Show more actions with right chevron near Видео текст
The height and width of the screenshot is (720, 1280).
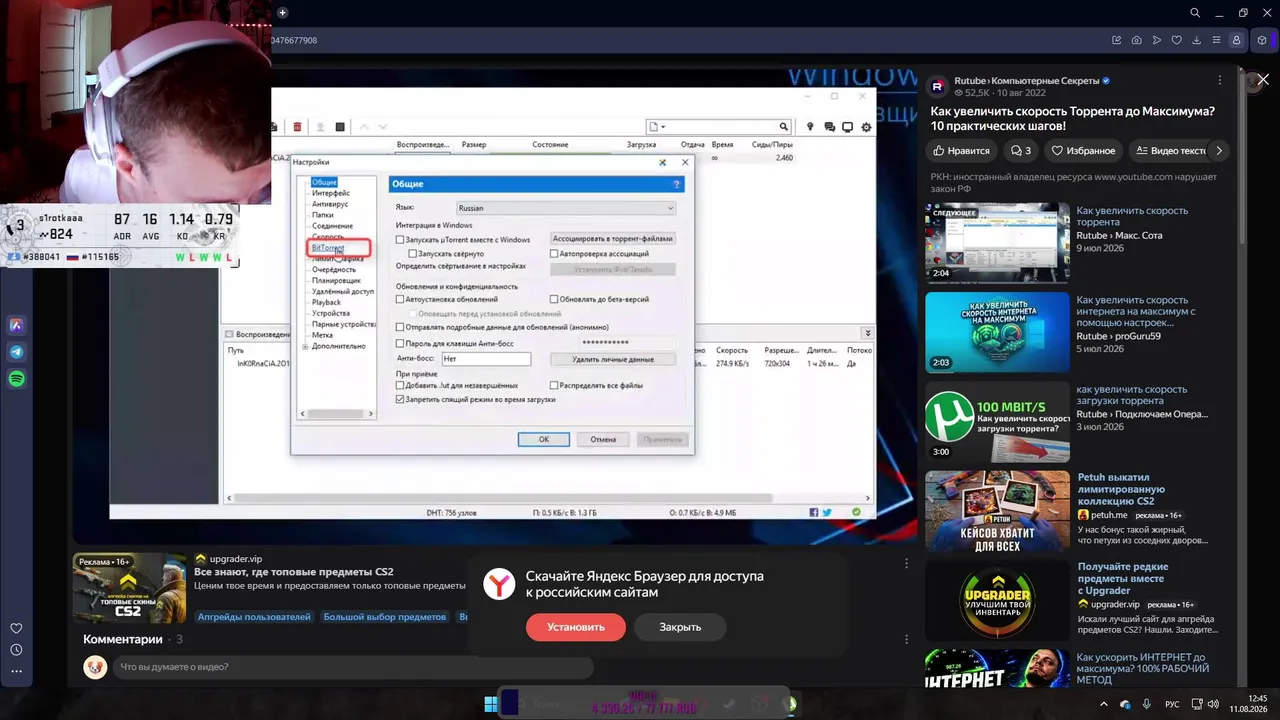(1218, 151)
